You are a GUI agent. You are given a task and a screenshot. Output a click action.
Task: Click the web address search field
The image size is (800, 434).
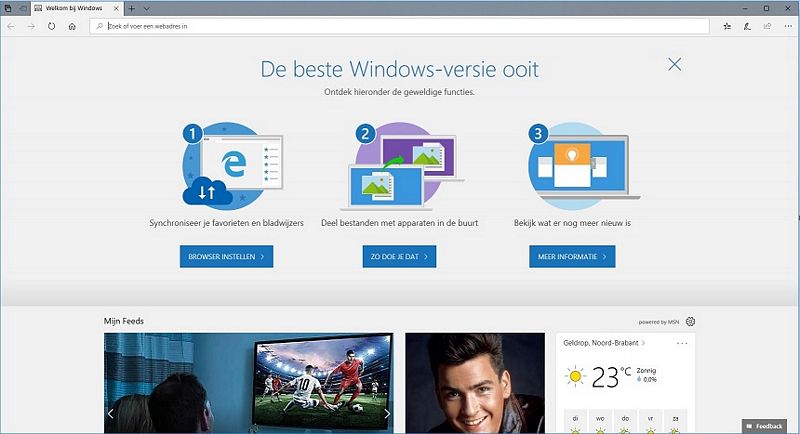[x=399, y=26]
